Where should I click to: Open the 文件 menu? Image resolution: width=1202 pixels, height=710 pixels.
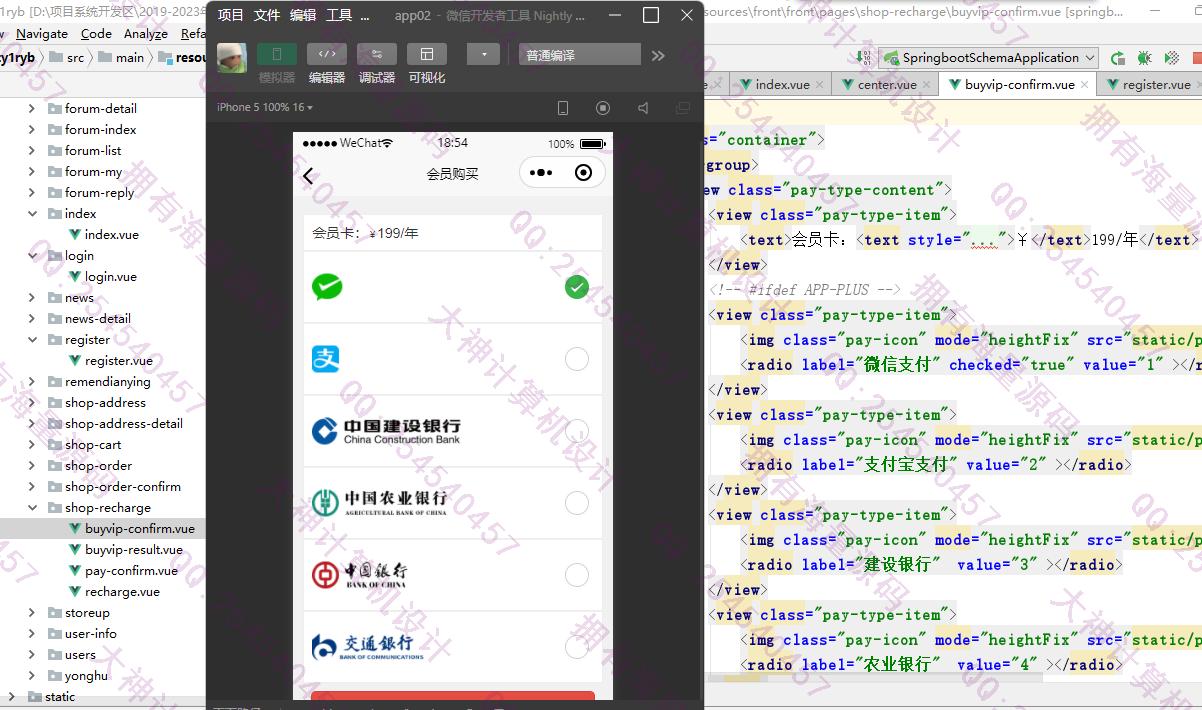pyautogui.click(x=267, y=15)
